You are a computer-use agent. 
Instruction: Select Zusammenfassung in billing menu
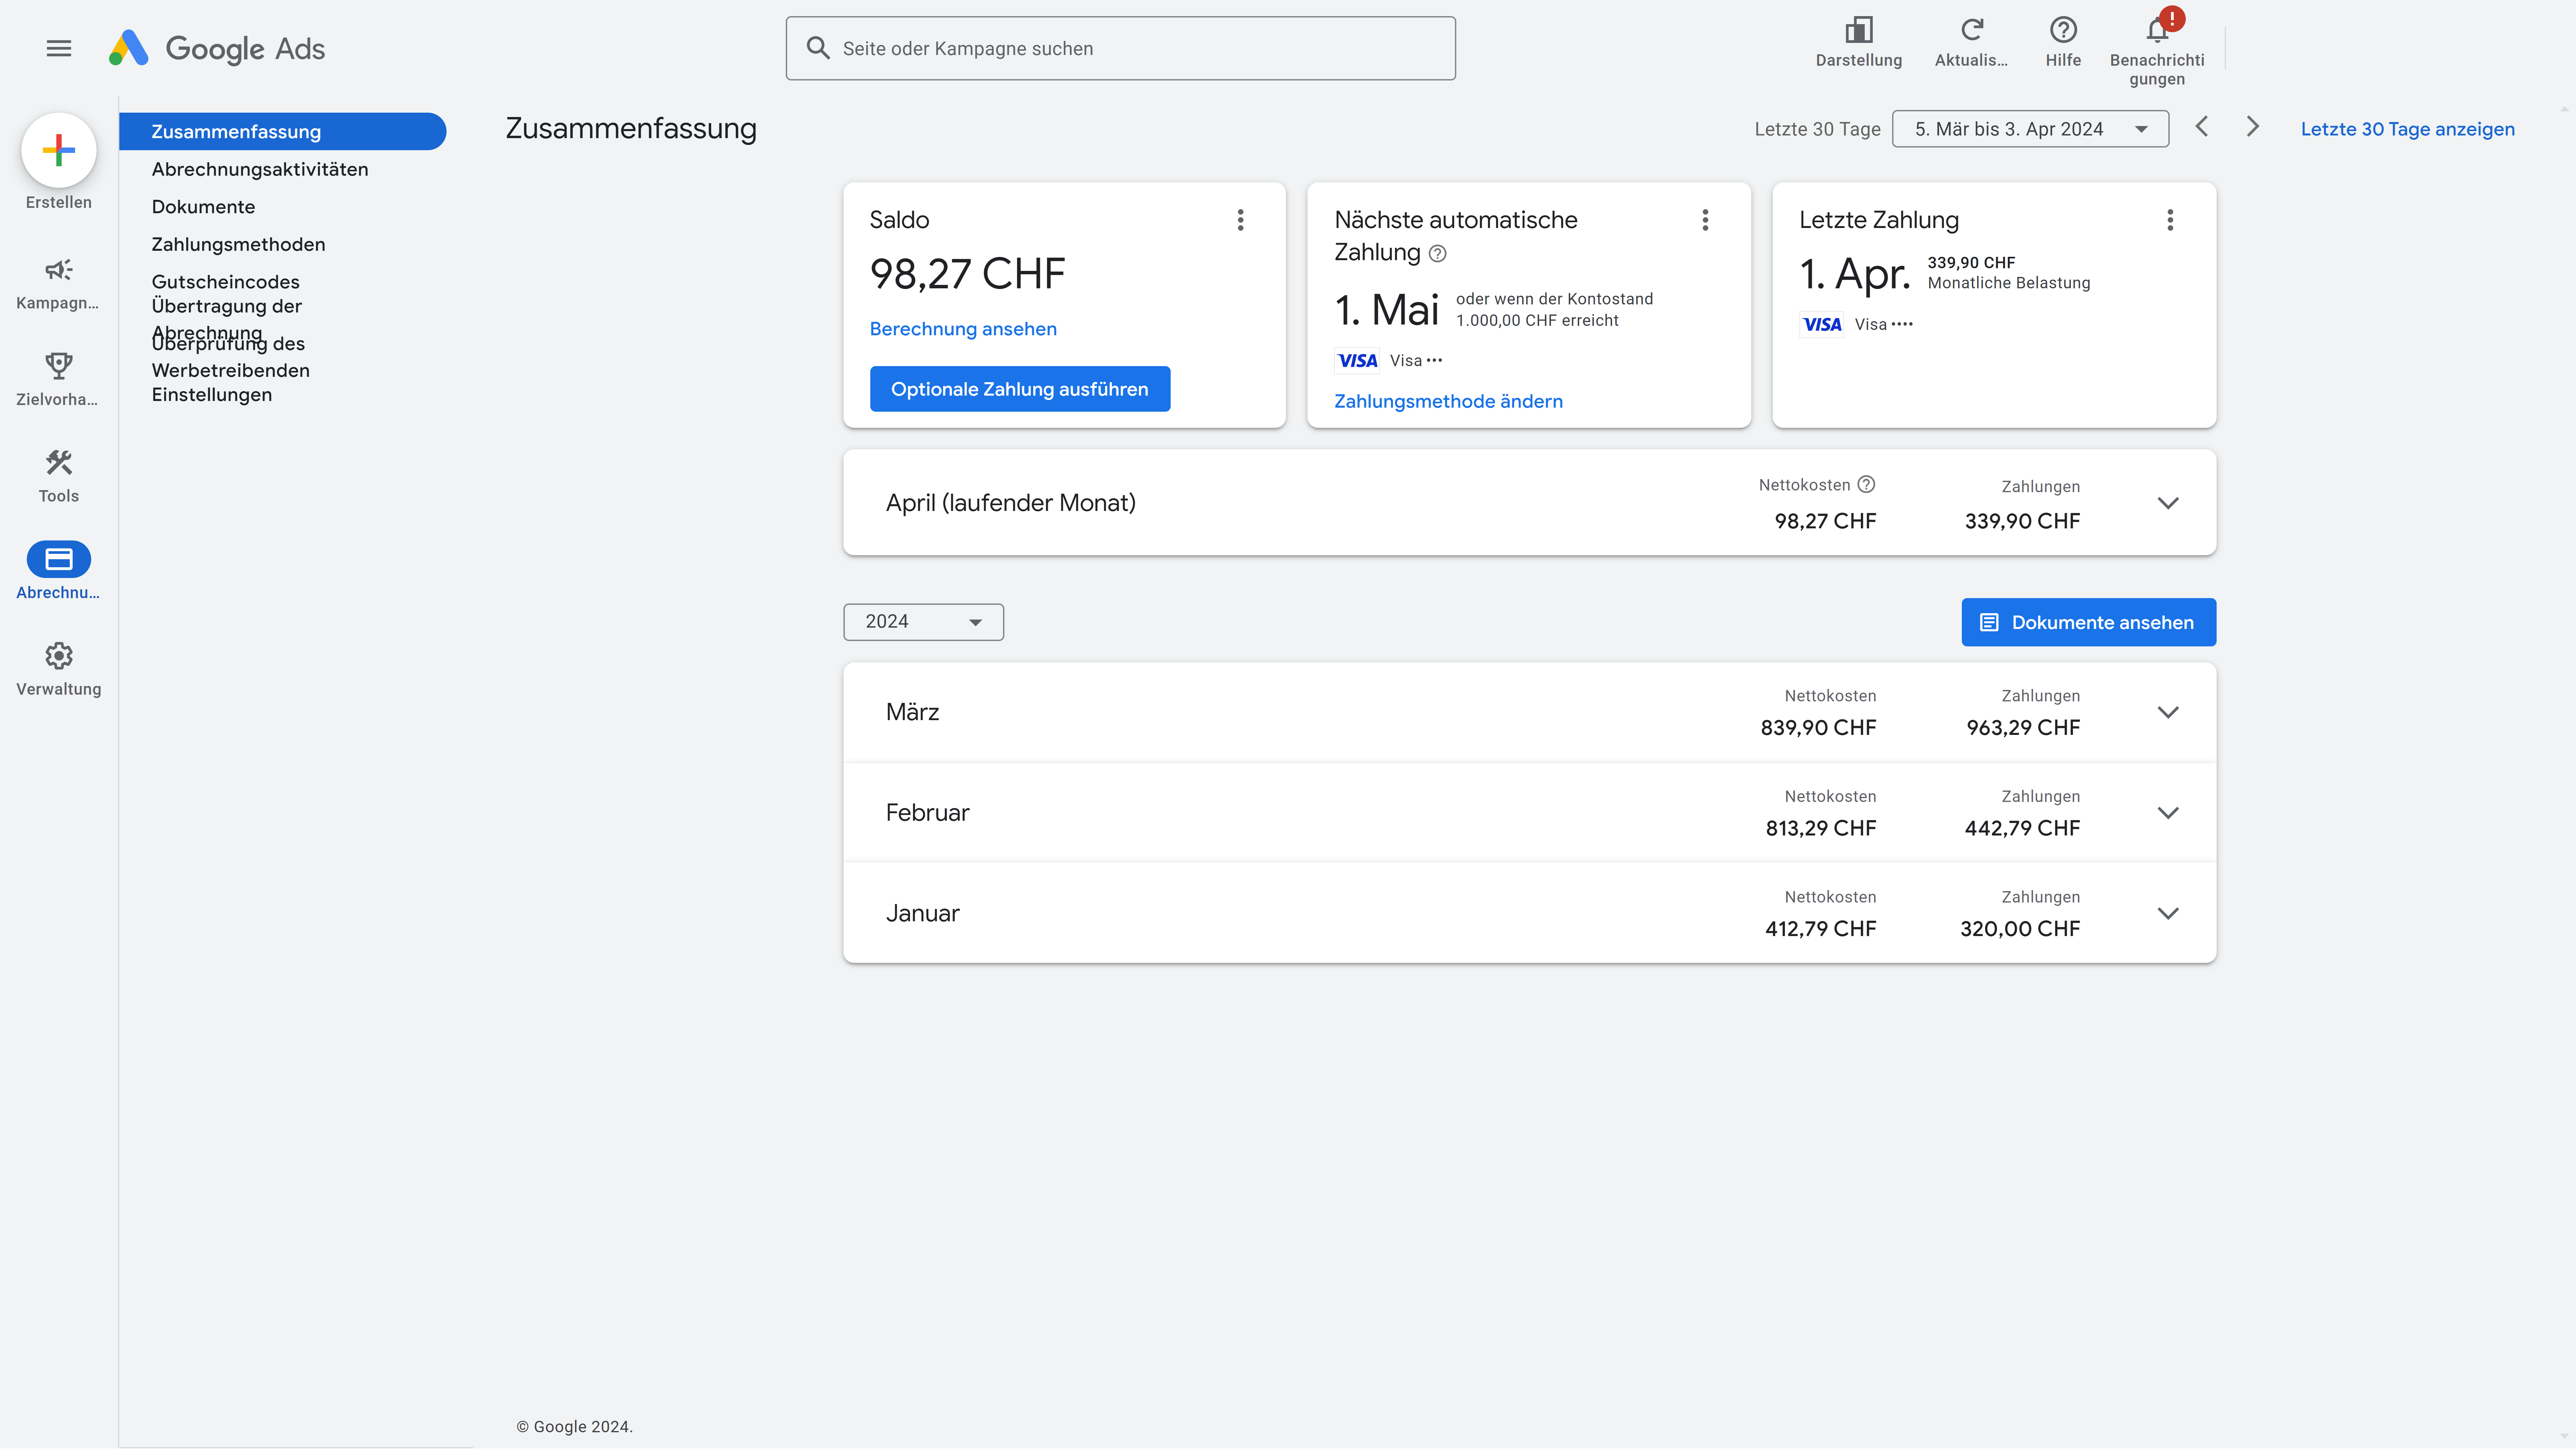click(283, 132)
